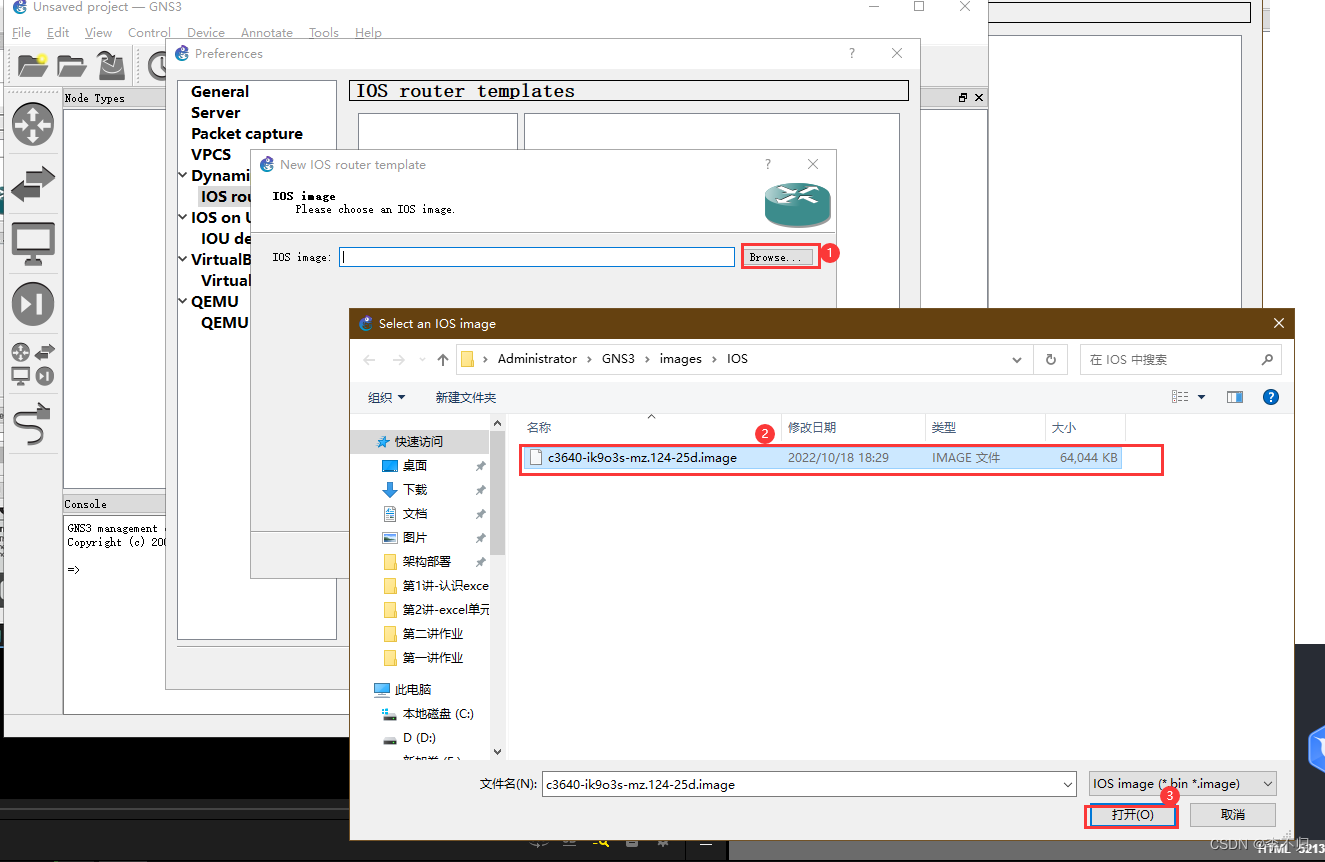The width and height of the screenshot is (1325, 862).
Task: Click the New IOS router template help question mark
Action: coord(768,164)
